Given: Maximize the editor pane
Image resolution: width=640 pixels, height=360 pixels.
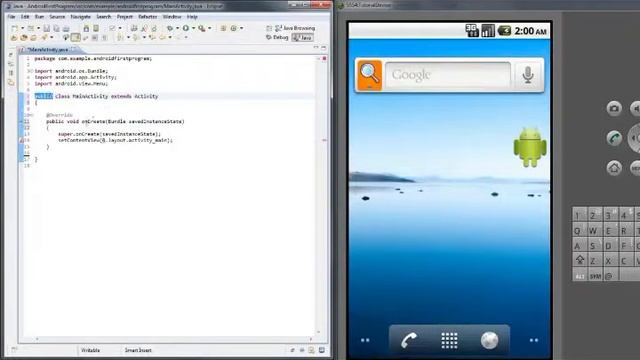Looking at the screenshot, I should click(x=324, y=48).
